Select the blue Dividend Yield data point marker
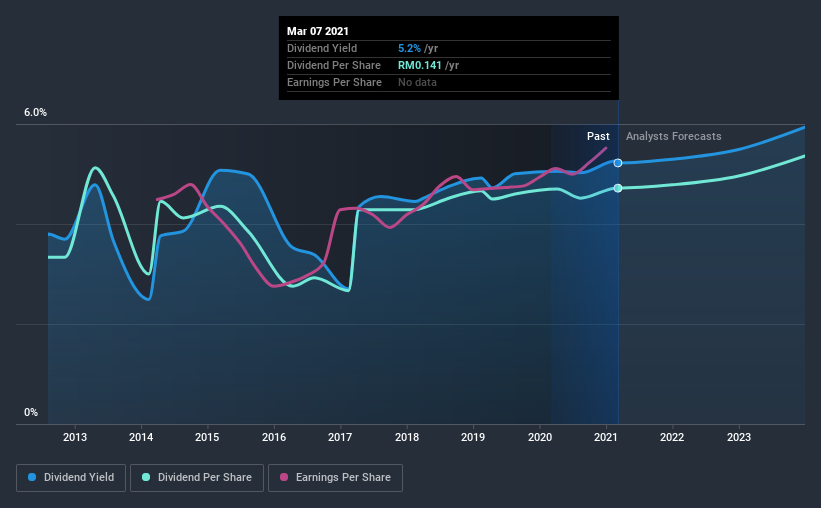Image resolution: width=821 pixels, height=508 pixels. coord(618,163)
